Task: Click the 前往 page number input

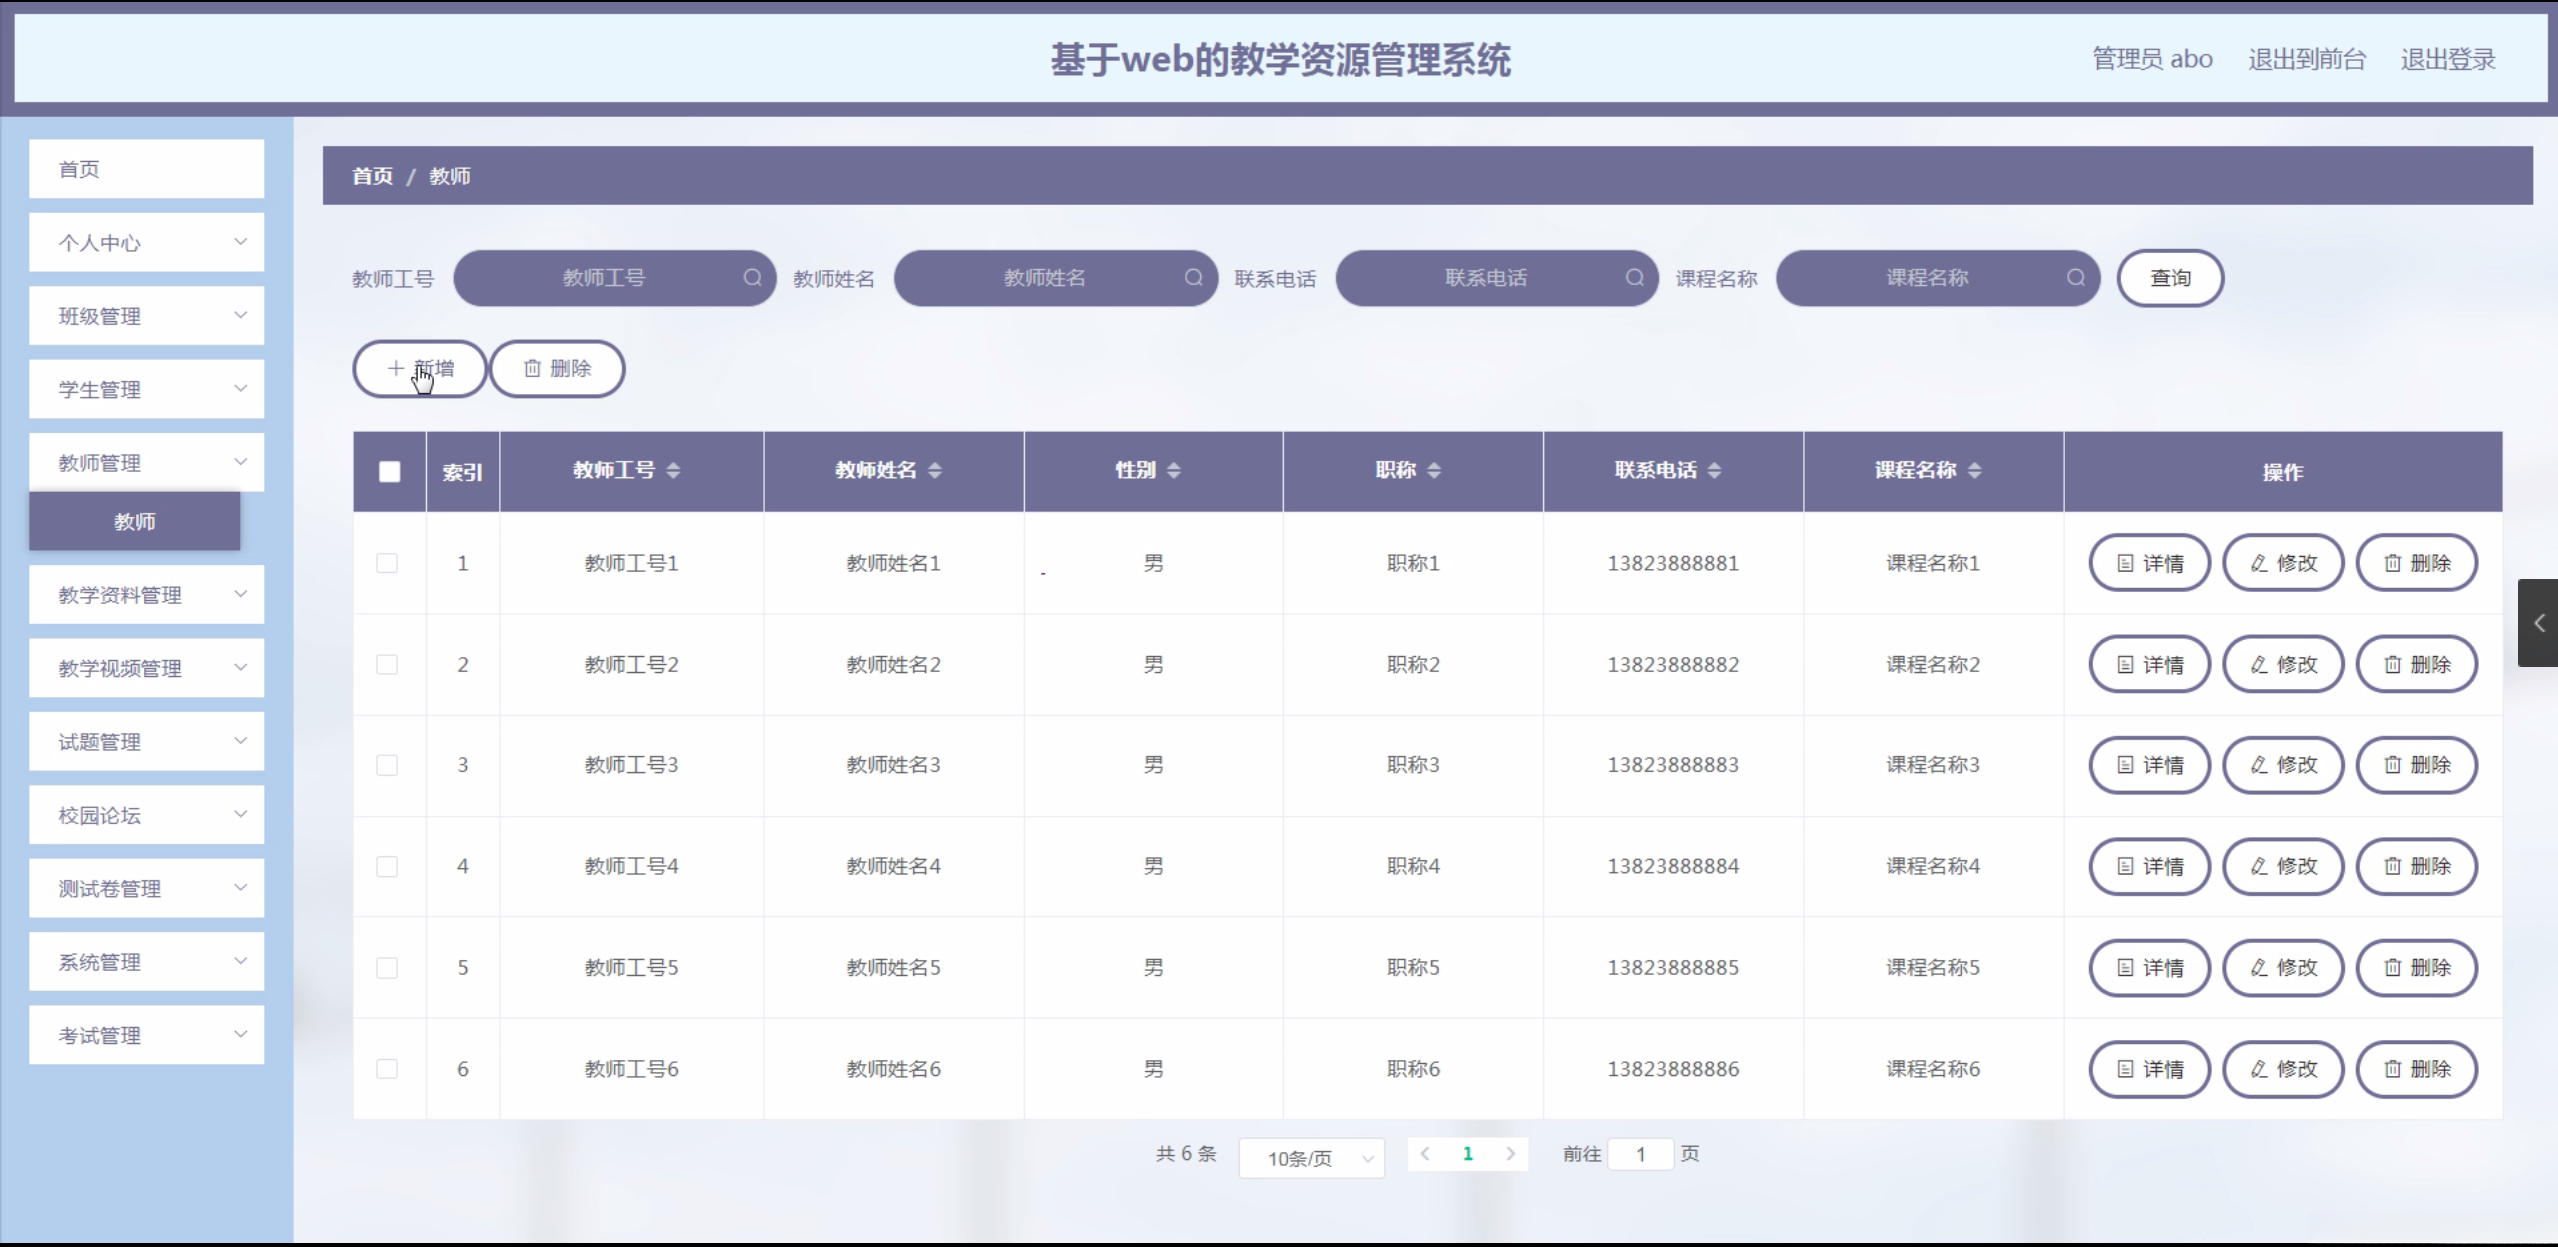Action: [1640, 1154]
